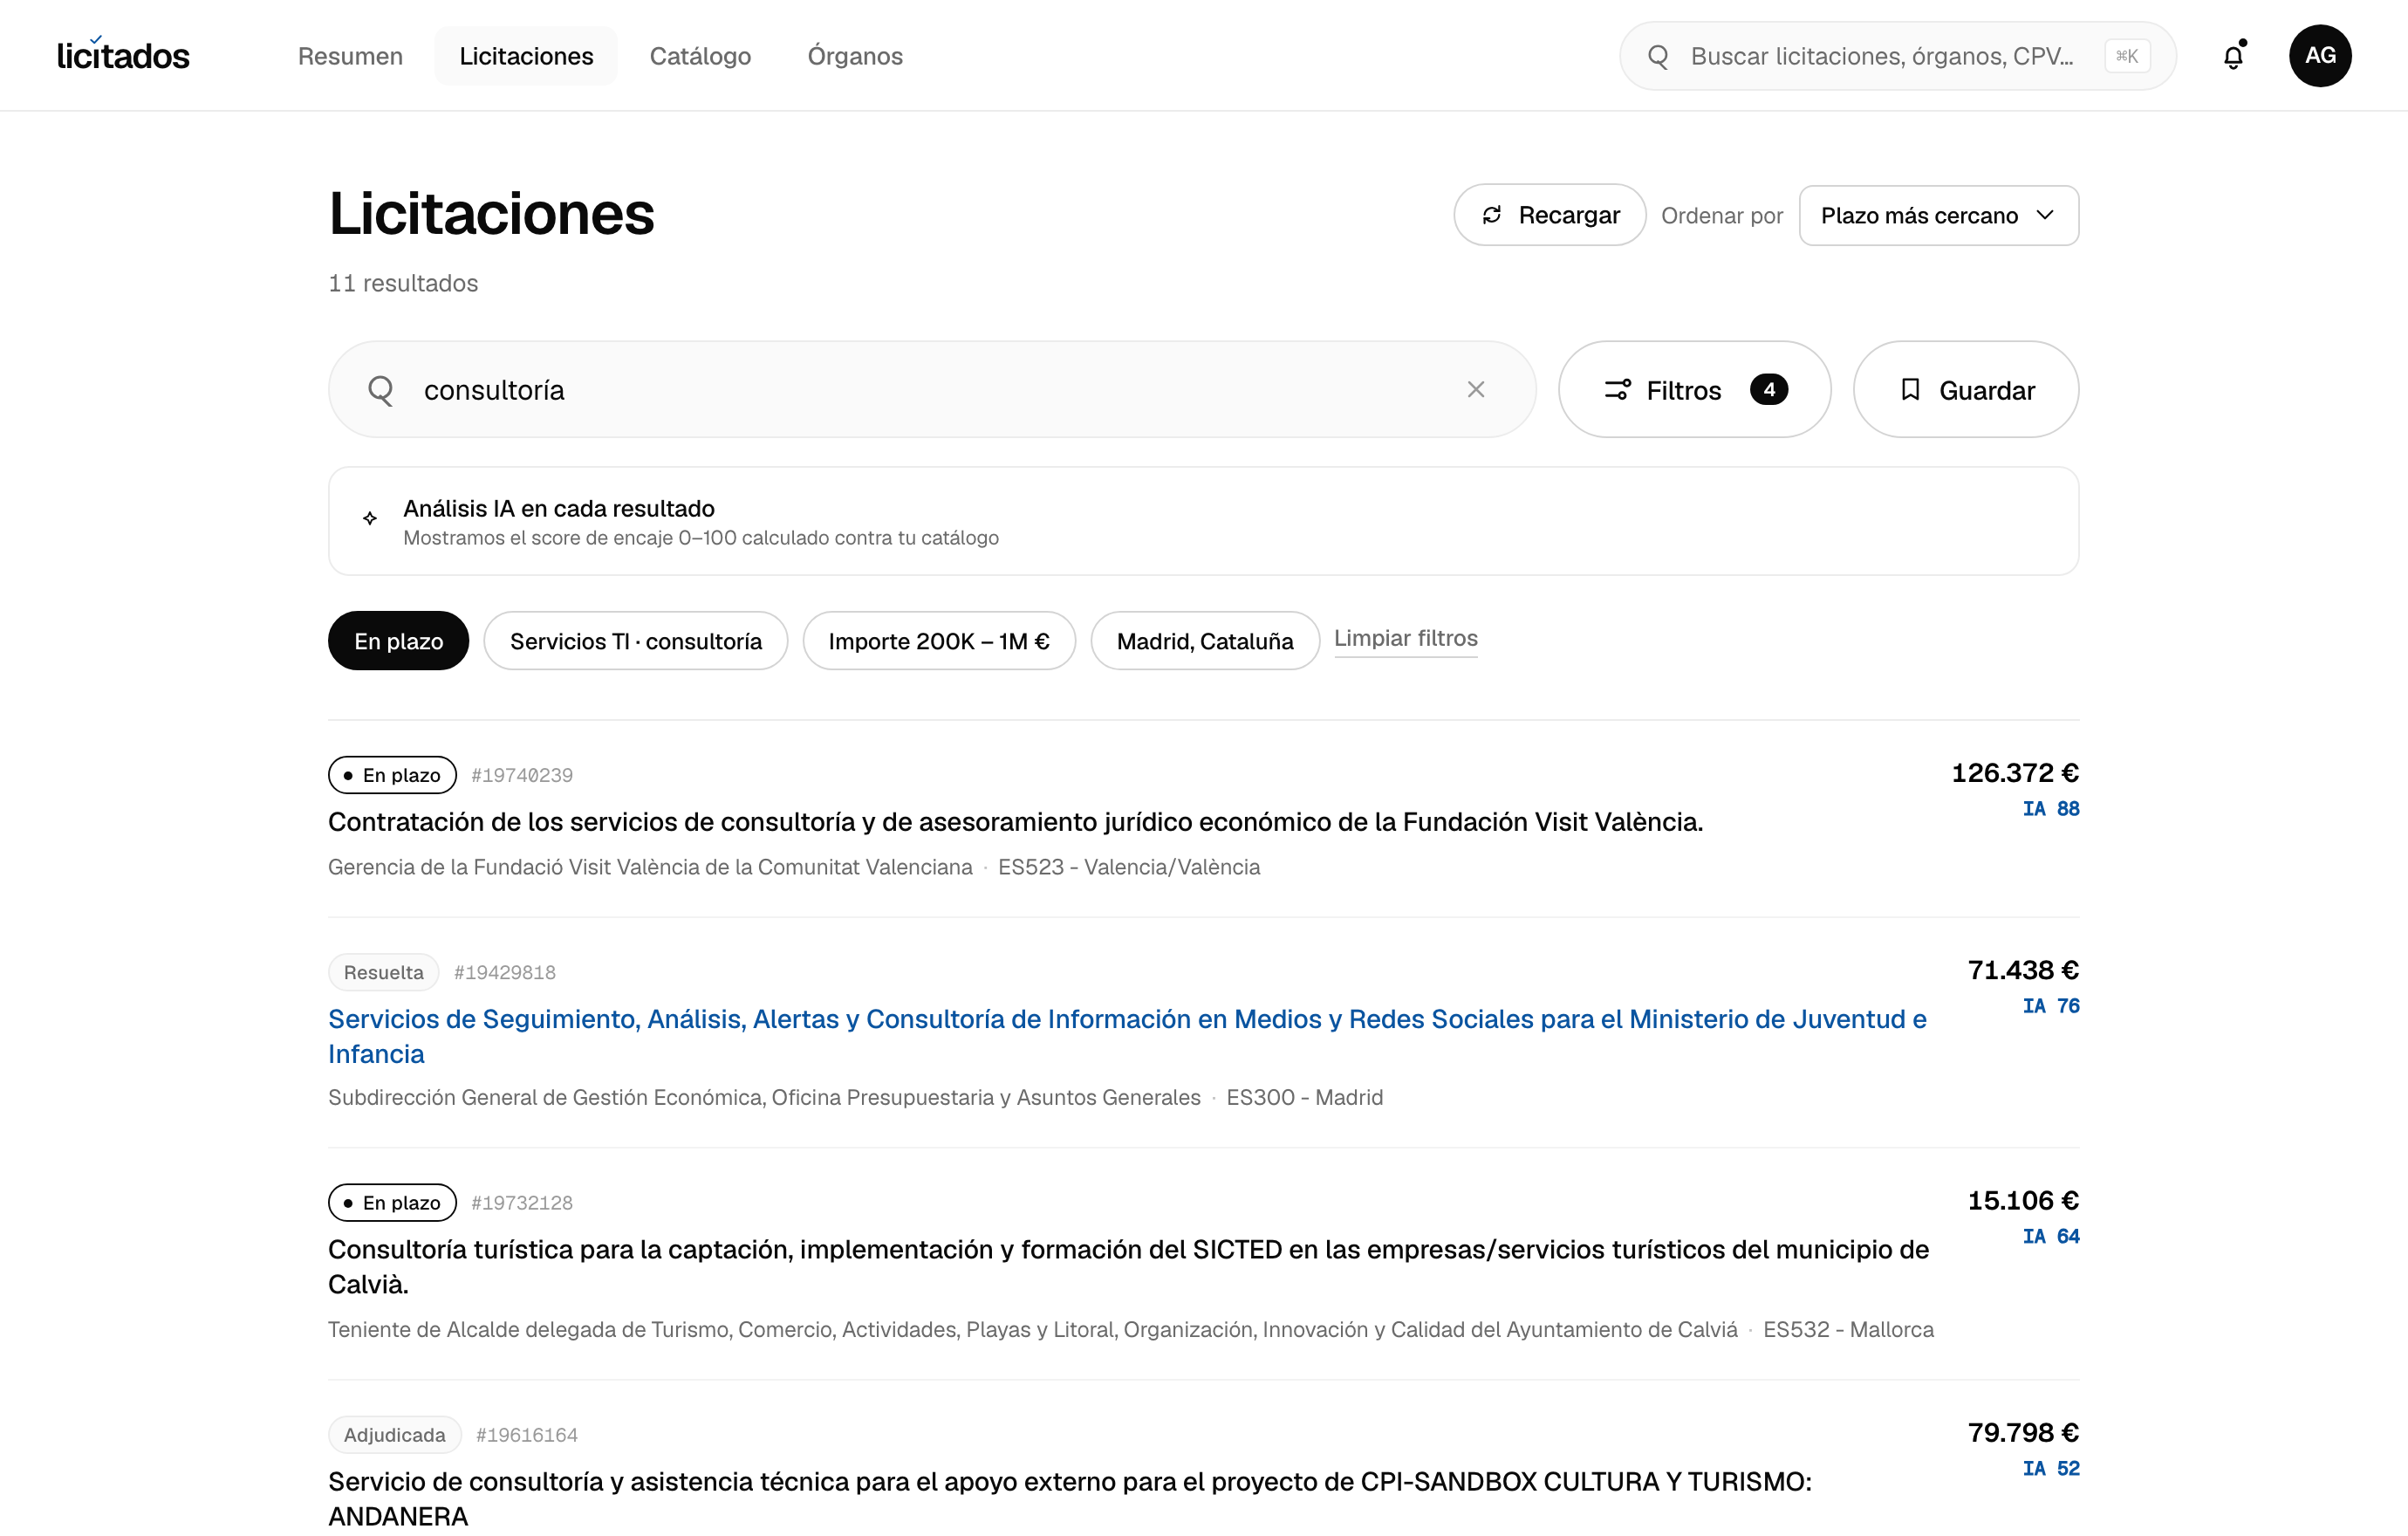This screenshot has width=2408, height=1536.
Task: Click into the consultoría search input
Action: 932,389
